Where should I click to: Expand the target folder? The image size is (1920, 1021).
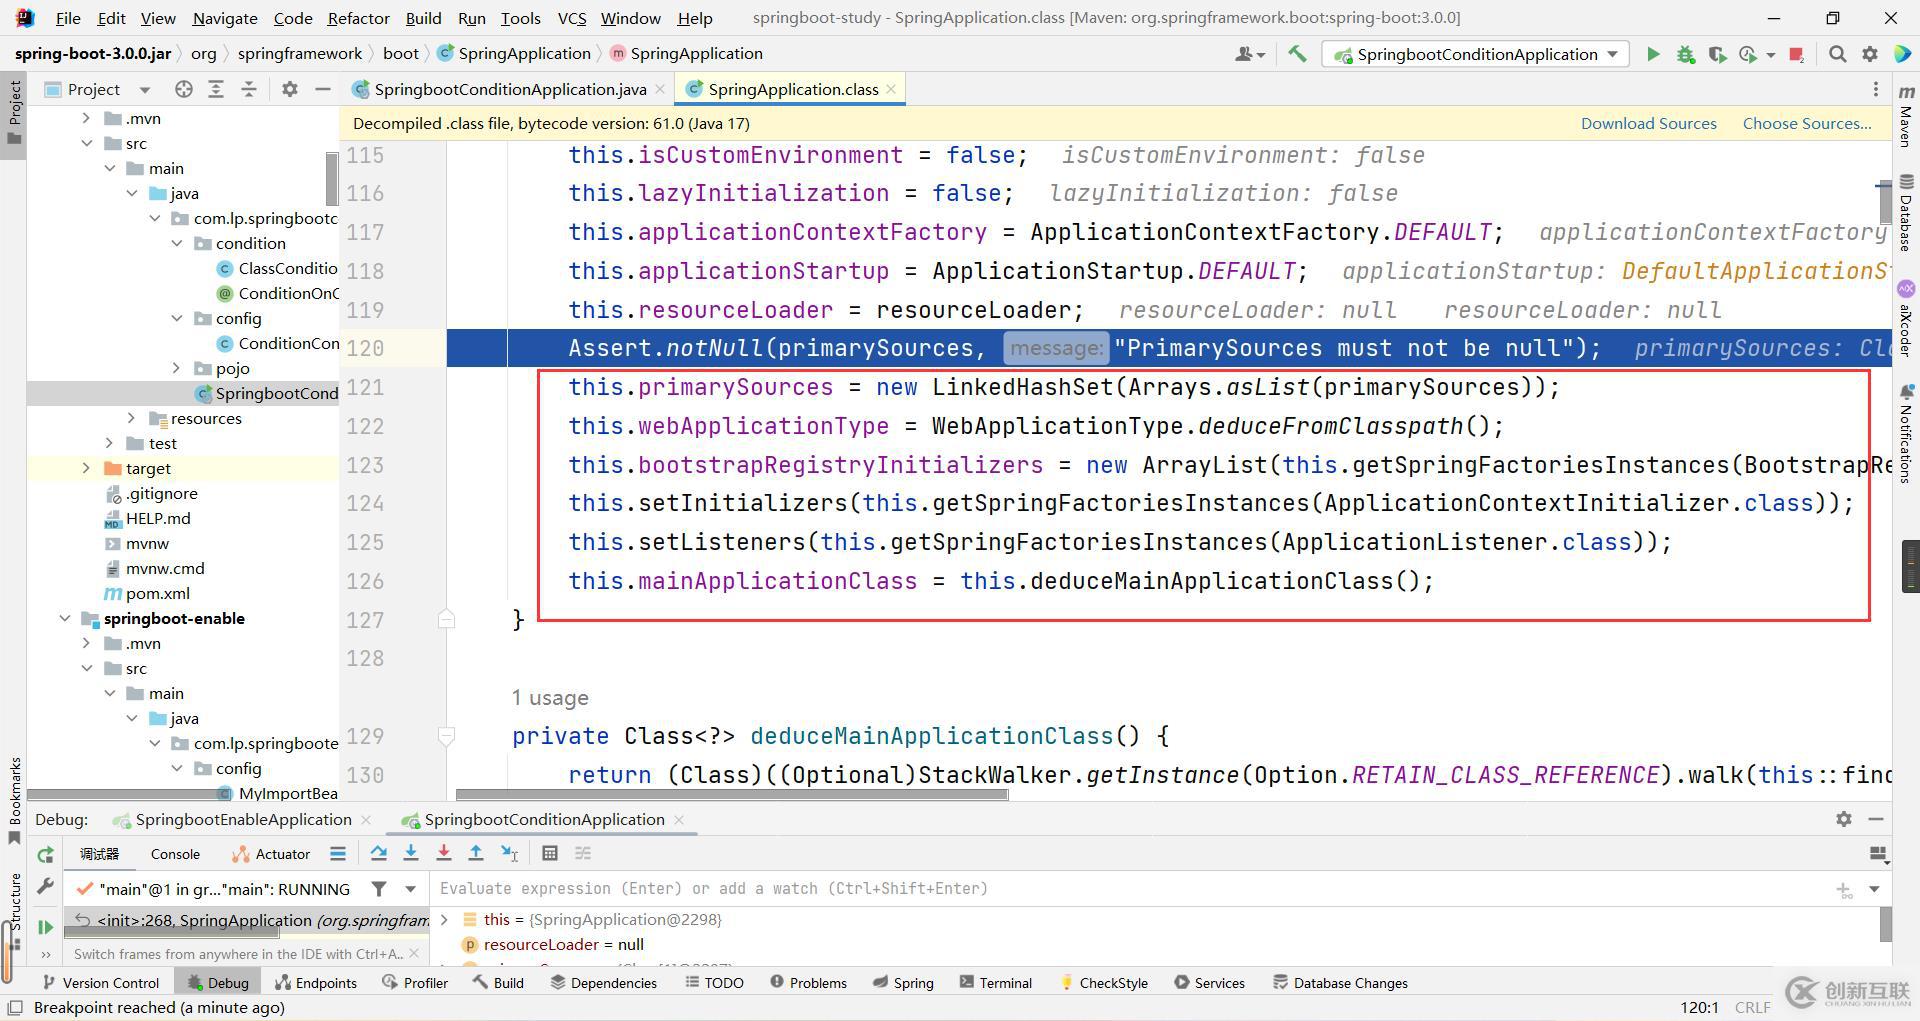(x=86, y=468)
